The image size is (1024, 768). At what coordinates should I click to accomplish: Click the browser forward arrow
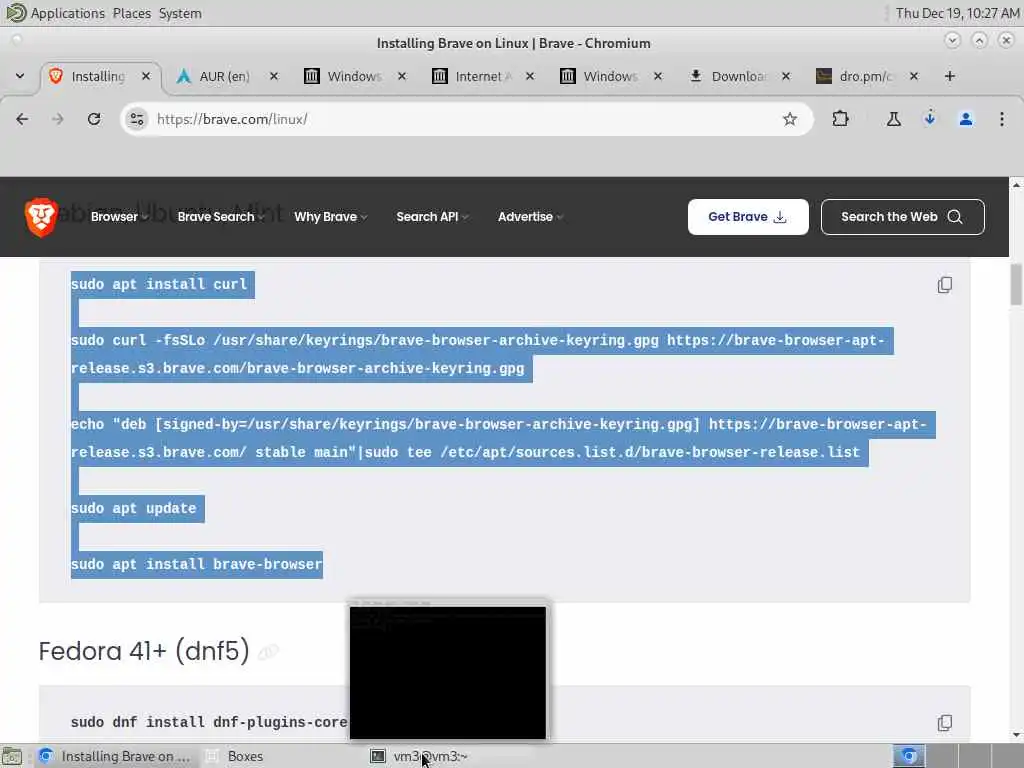click(57, 119)
